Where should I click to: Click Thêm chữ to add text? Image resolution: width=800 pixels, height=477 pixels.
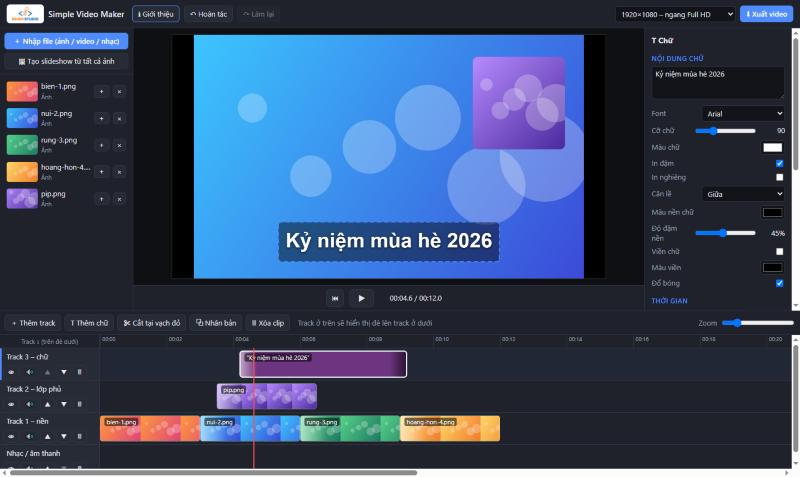click(89, 323)
